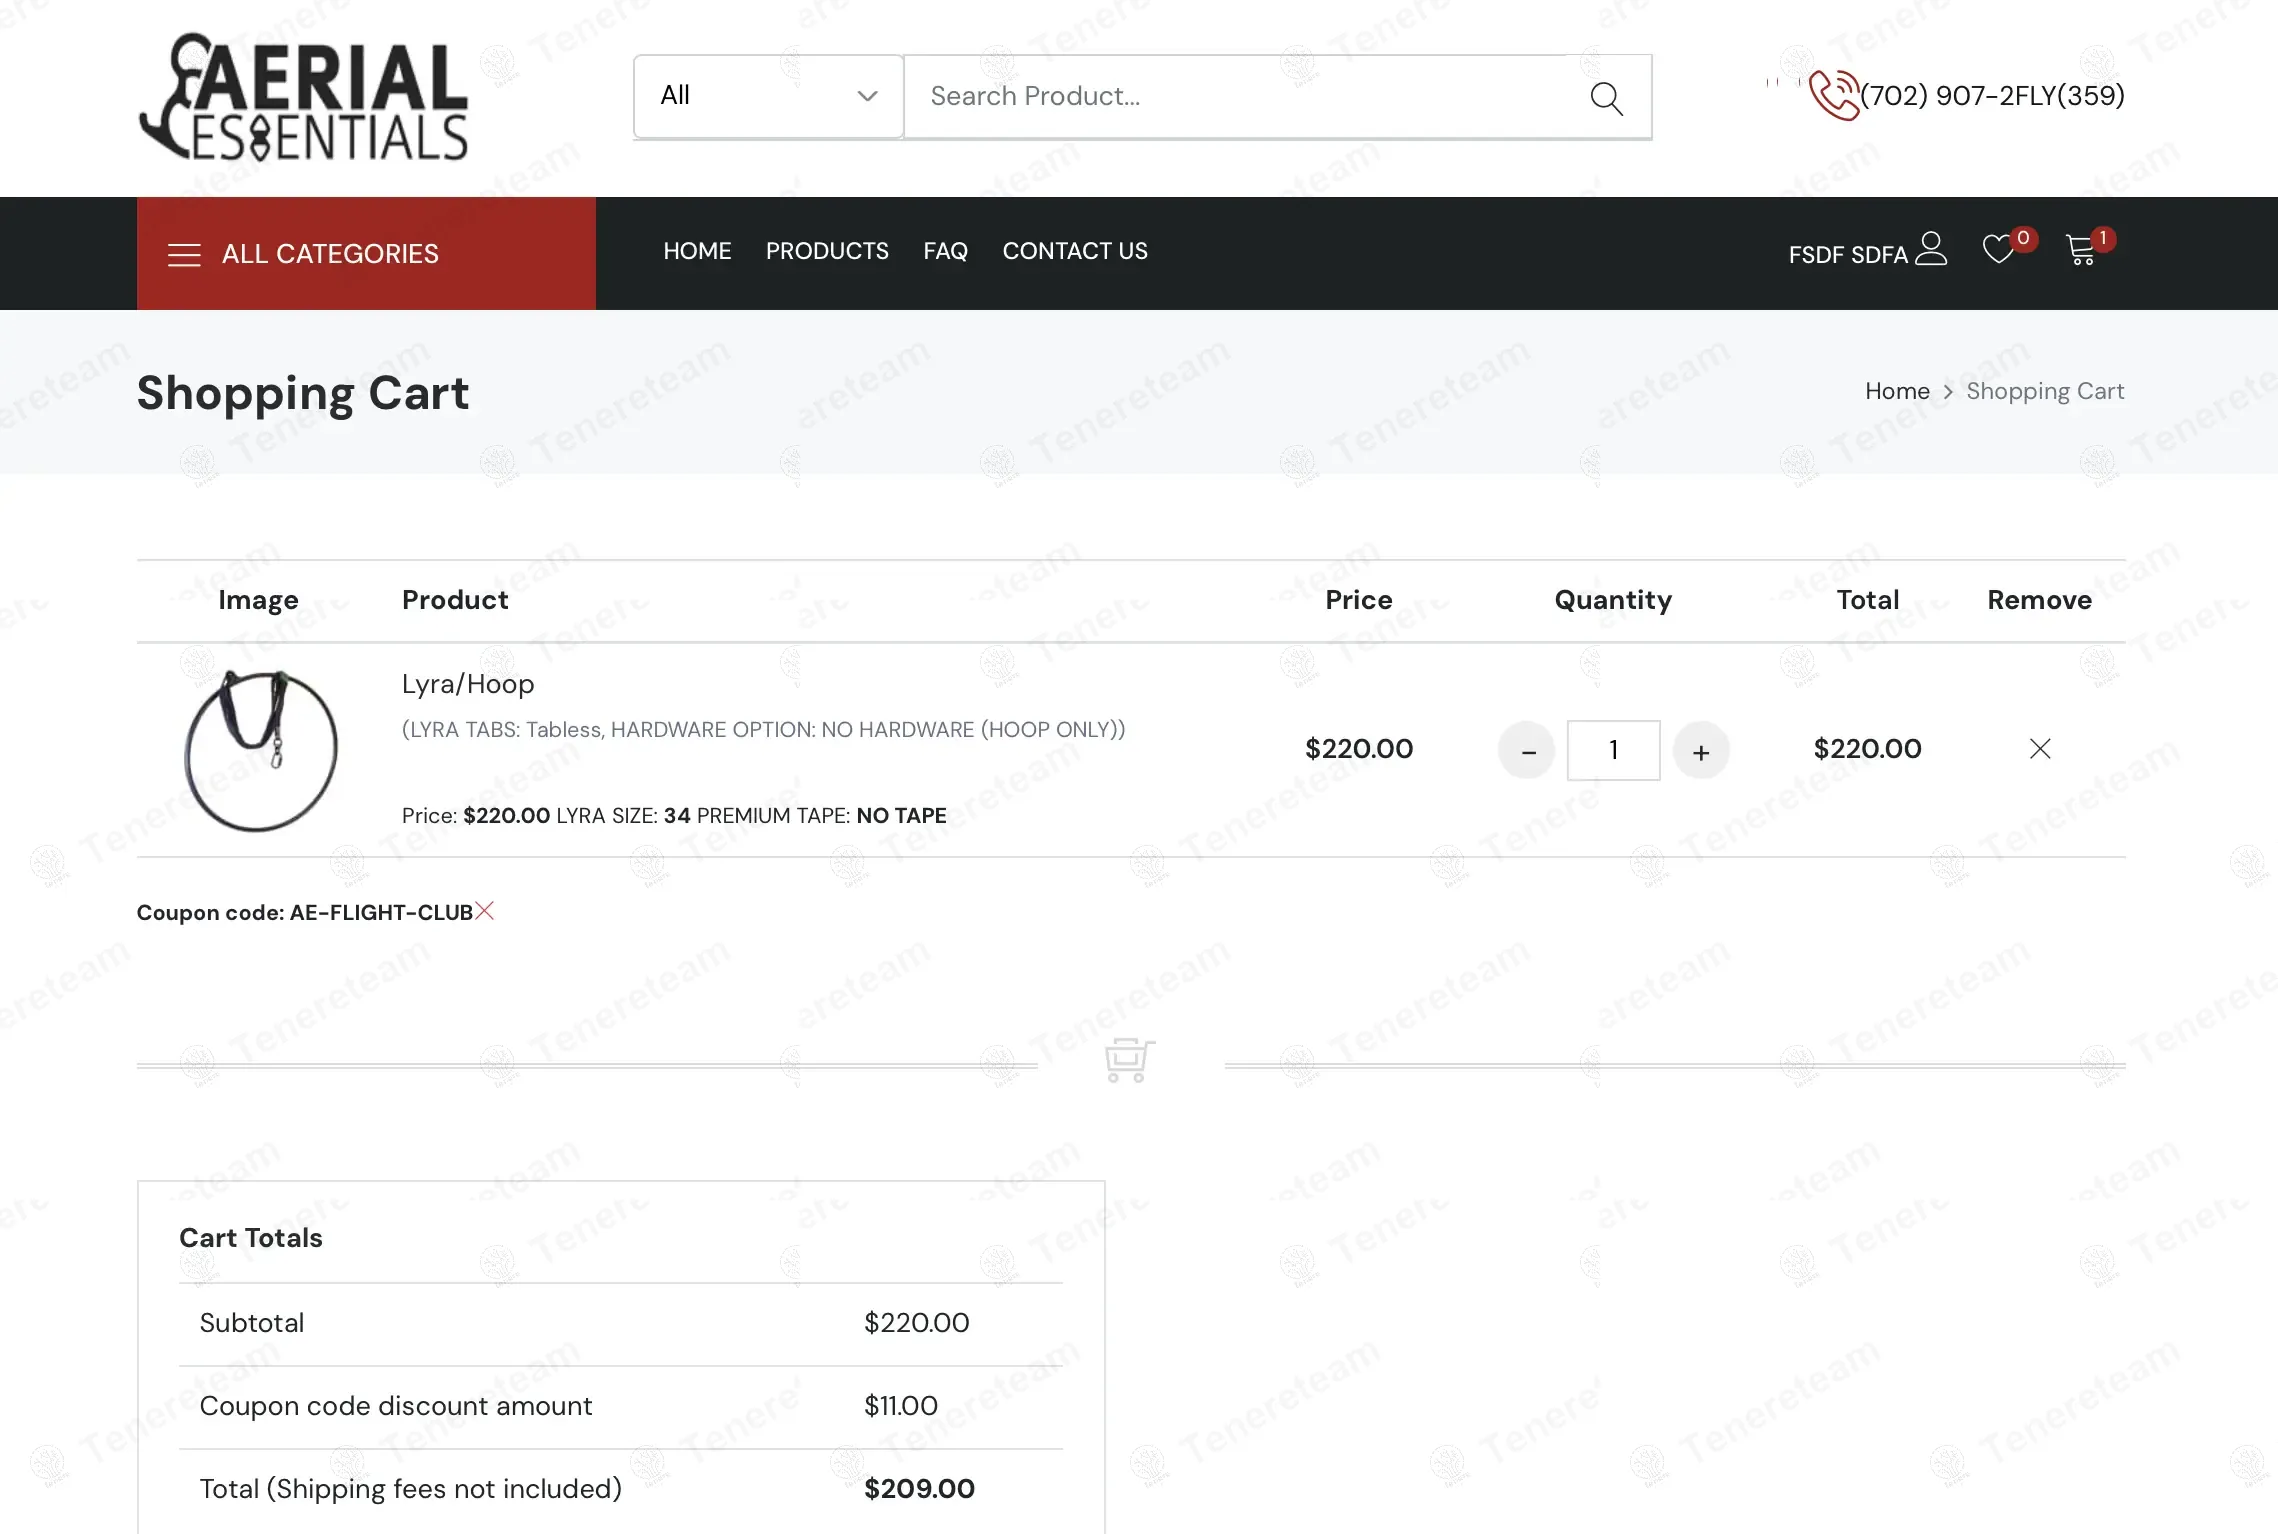The image size is (2278, 1534).
Task: Click the Home breadcrumb link
Action: pos(1897,391)
